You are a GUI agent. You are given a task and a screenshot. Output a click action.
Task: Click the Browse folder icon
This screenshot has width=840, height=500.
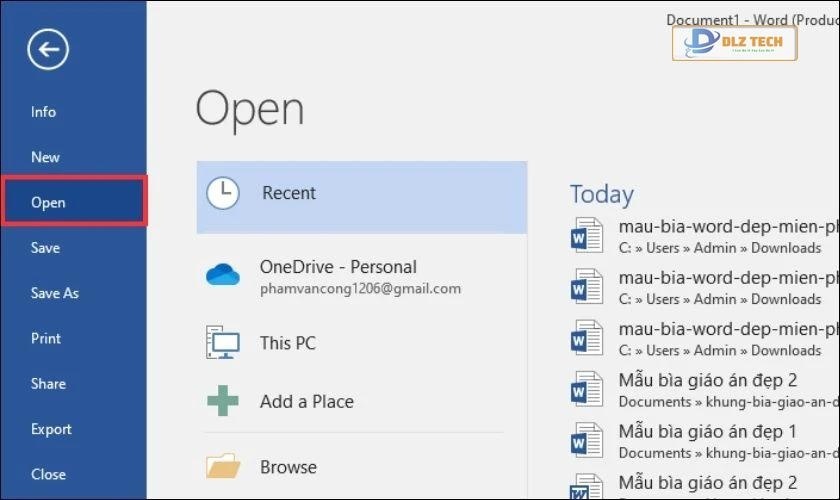click(x=223, y=466)
